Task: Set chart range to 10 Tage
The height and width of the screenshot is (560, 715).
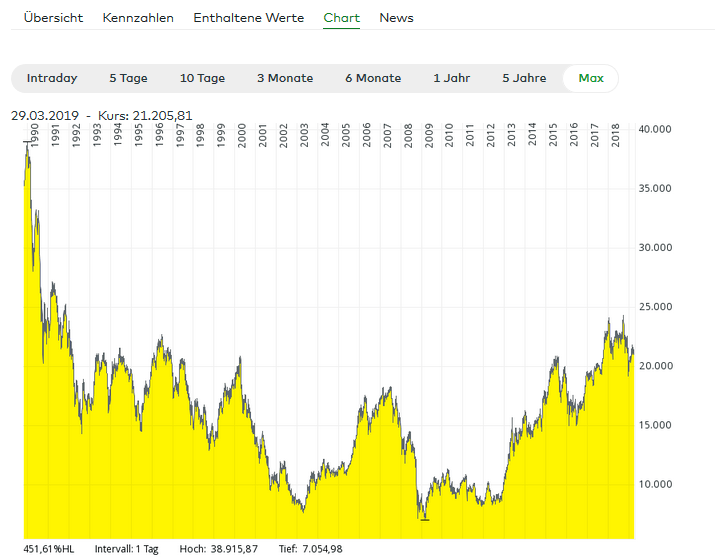Action: 202,78
